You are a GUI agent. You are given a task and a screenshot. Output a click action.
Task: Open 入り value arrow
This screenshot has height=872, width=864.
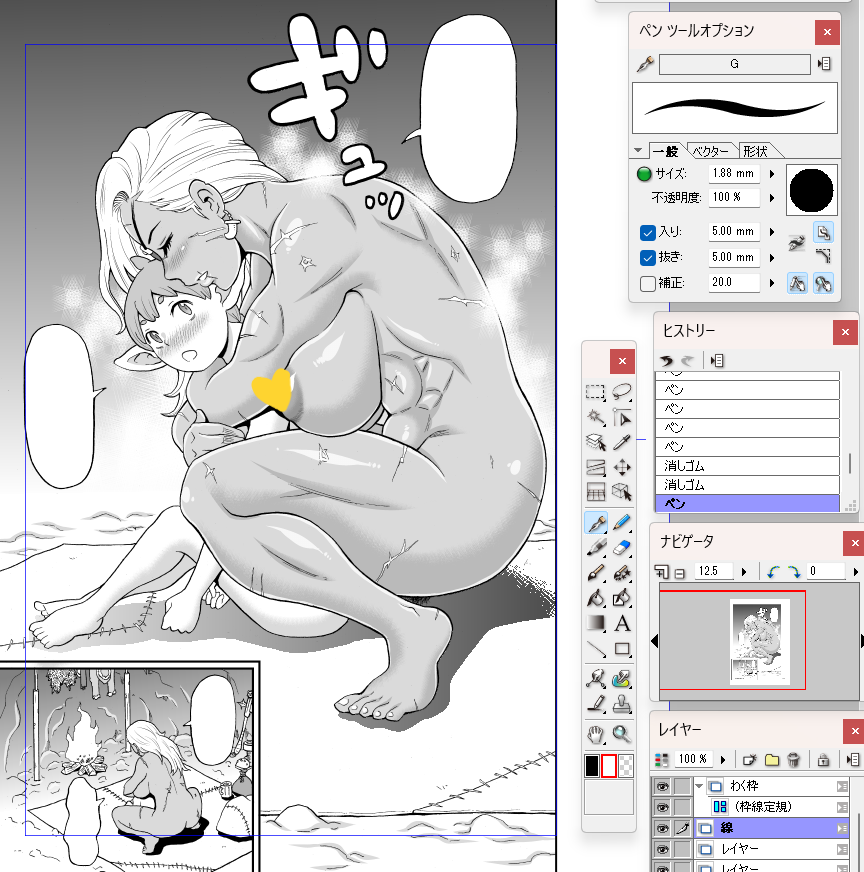tap(772, 232)
